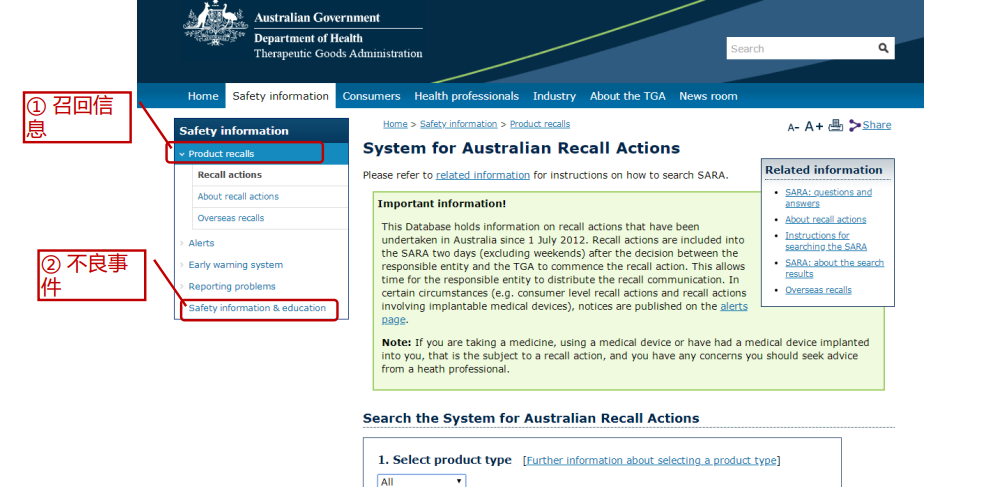Open the About the TGA tab
The width and height of the screenshot is (984, 487).
click(628, 96)
